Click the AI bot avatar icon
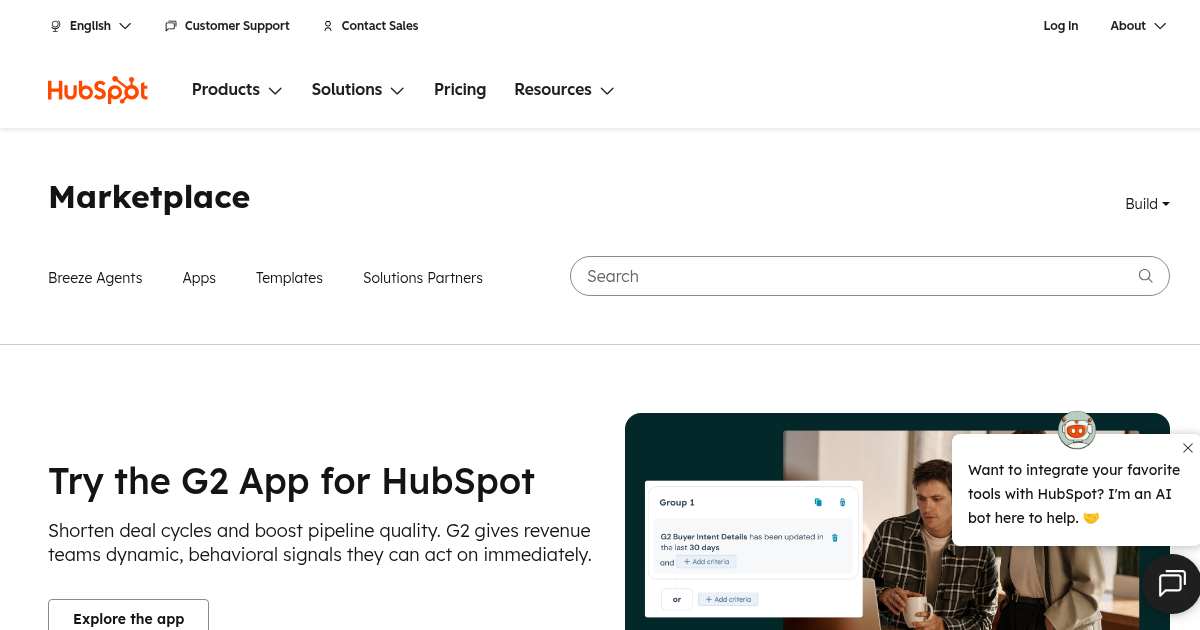Image resolution: width=1200 pixels, height=630 pixels. tap(1077, 430)
